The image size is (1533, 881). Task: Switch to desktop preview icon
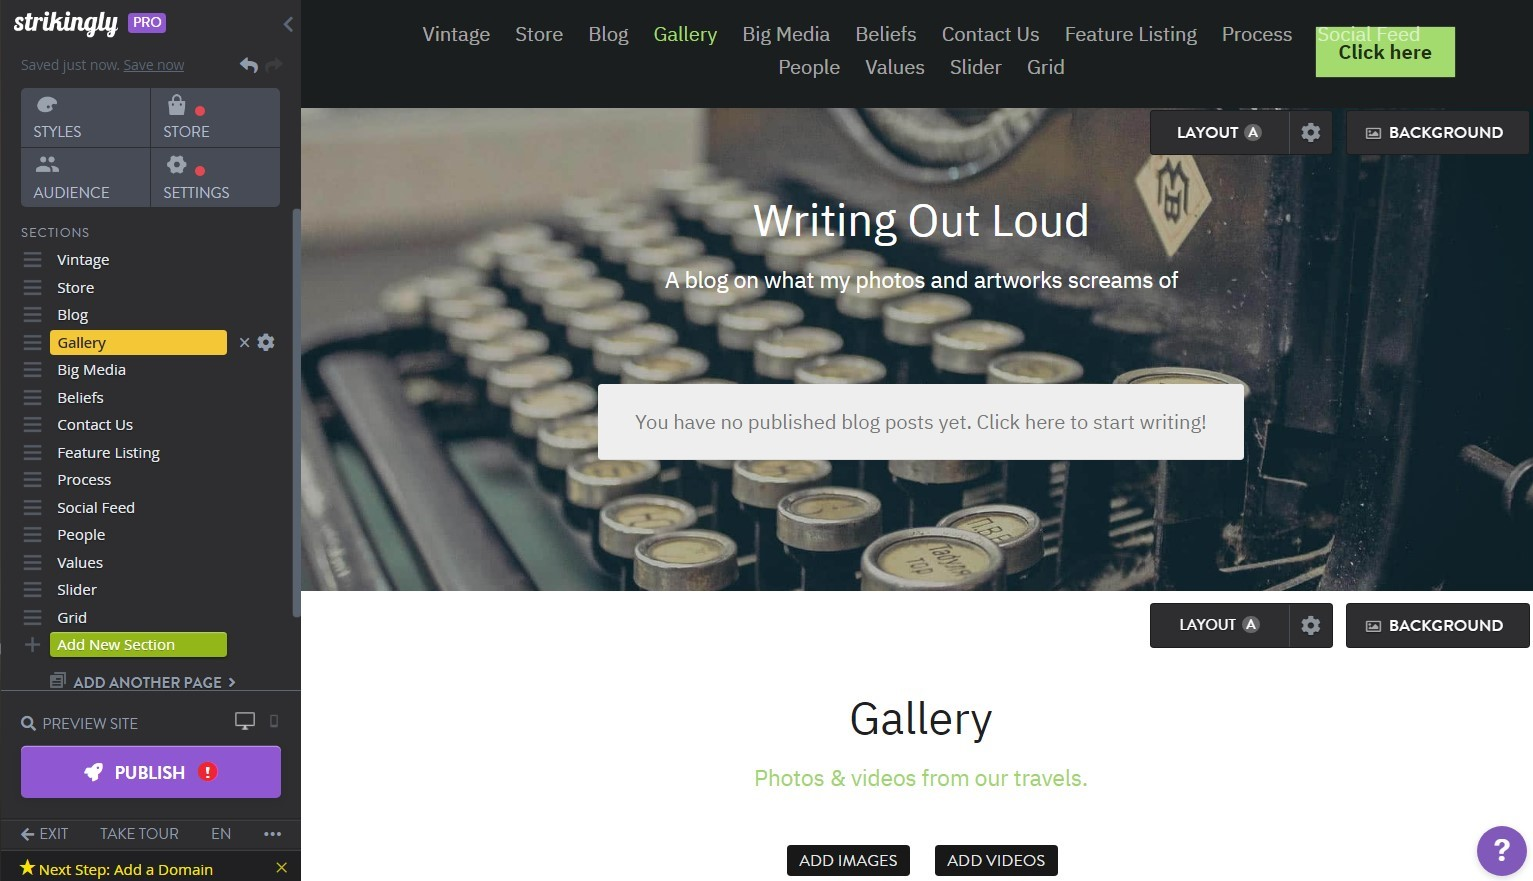pyautogui.click(x=245, y=721)
